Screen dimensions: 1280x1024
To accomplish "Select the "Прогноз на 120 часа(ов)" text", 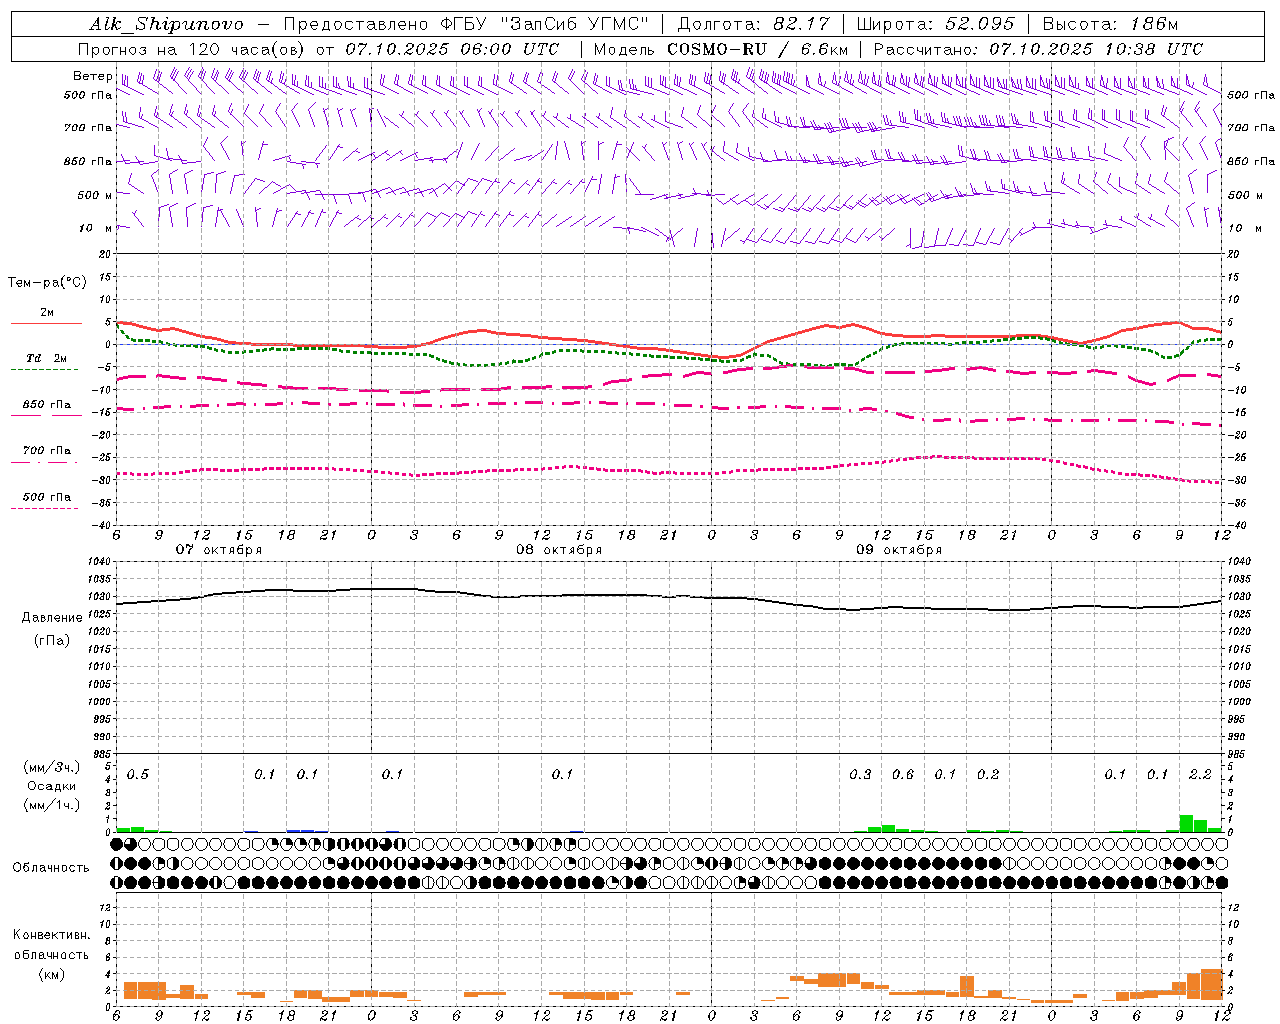I will coord(192,49).
